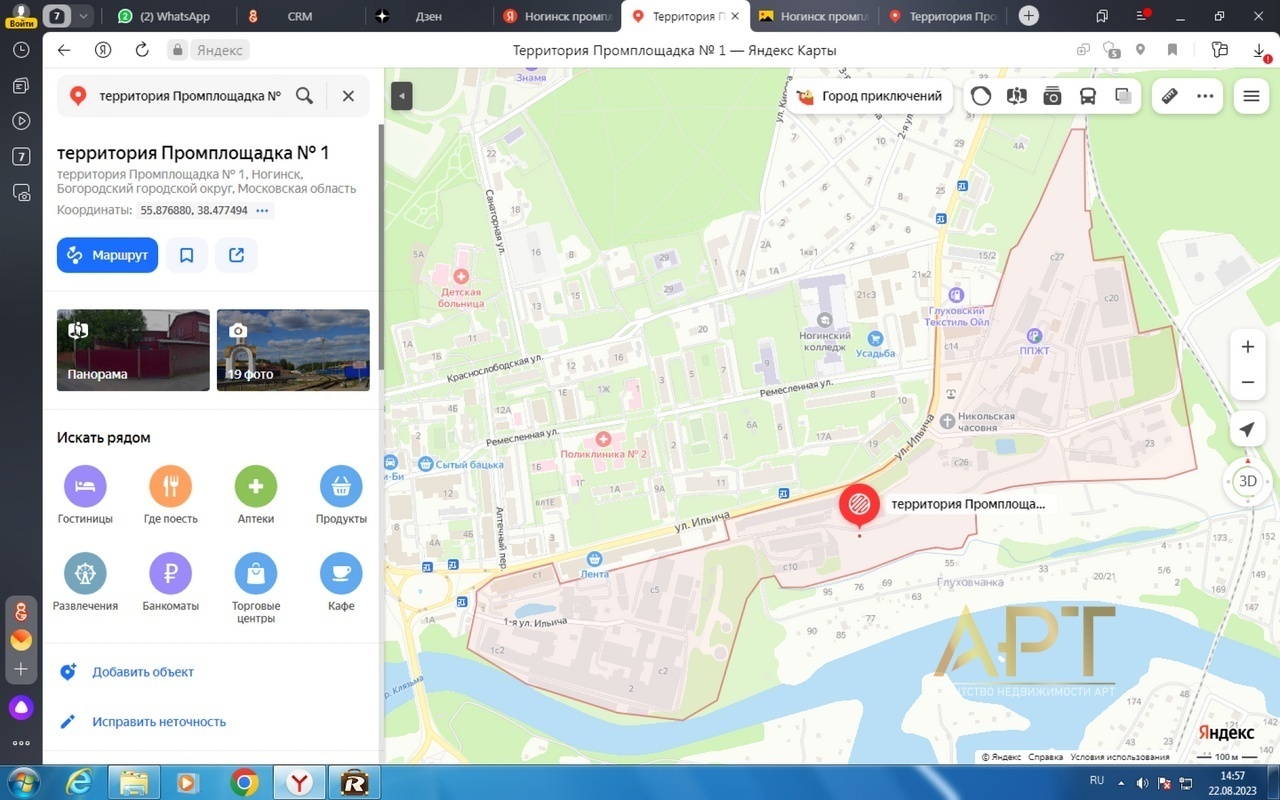Open history clock icon in the sidebar
Screen dimensions: 1280x800
coord(21,50)
